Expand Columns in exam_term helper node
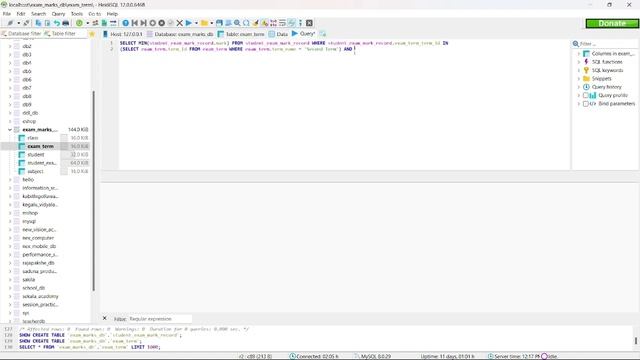The image size is (640, 360). coord(578,53)
